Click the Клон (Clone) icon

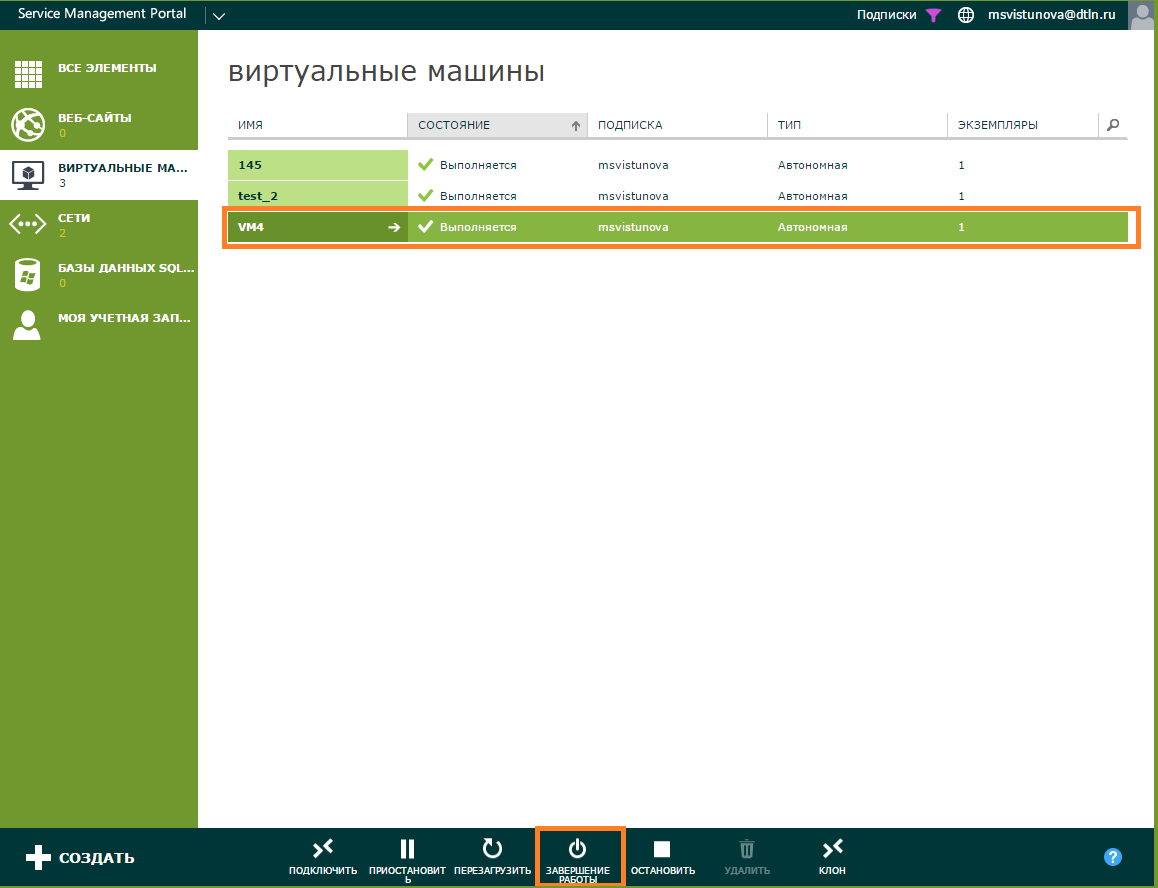(x=831, y=855)
